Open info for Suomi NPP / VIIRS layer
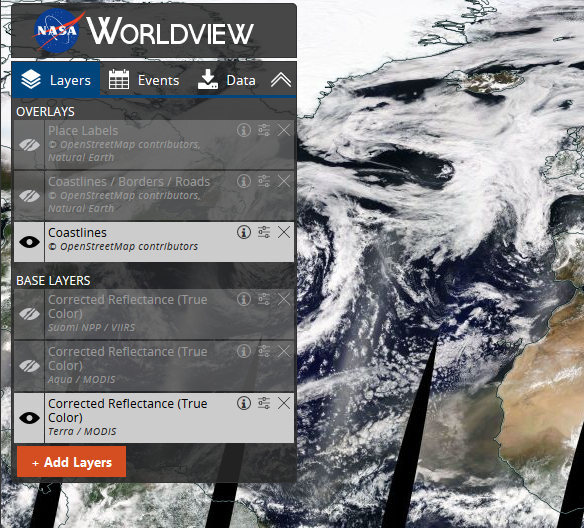The width and height of the screenshot is (584, 528). tap(244, 299)
